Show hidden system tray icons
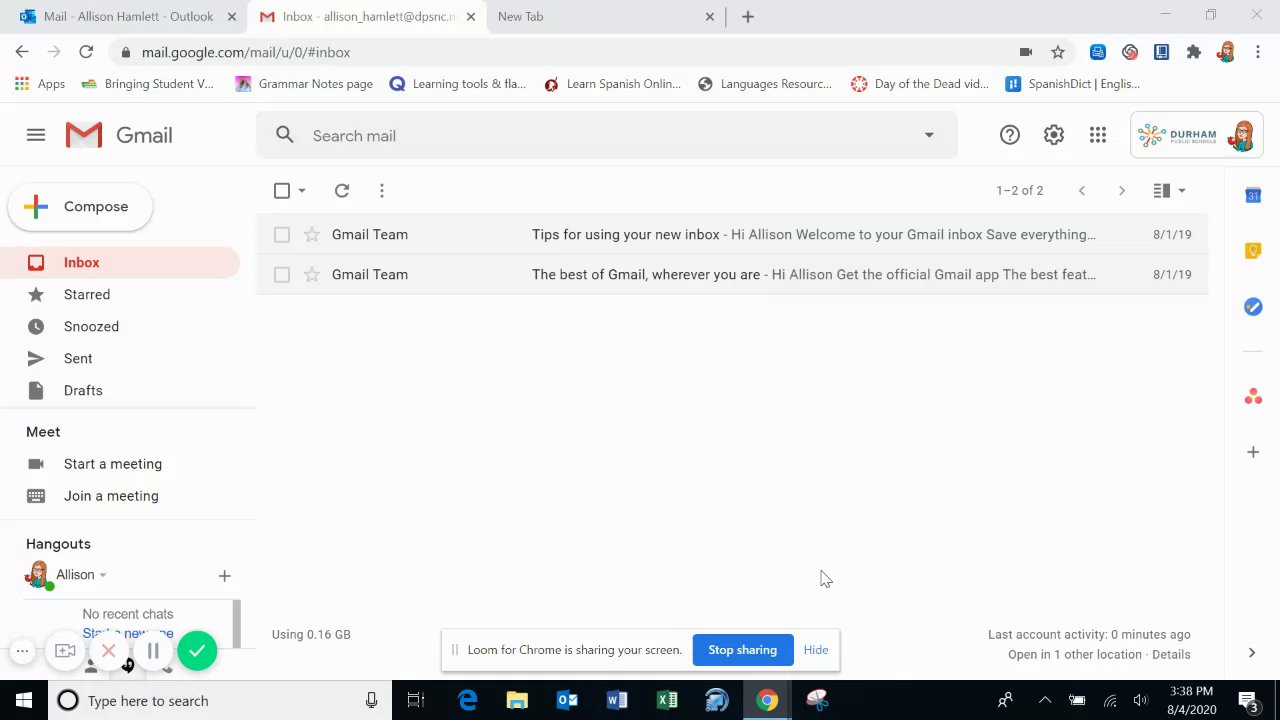 [x=1045, y=700]
